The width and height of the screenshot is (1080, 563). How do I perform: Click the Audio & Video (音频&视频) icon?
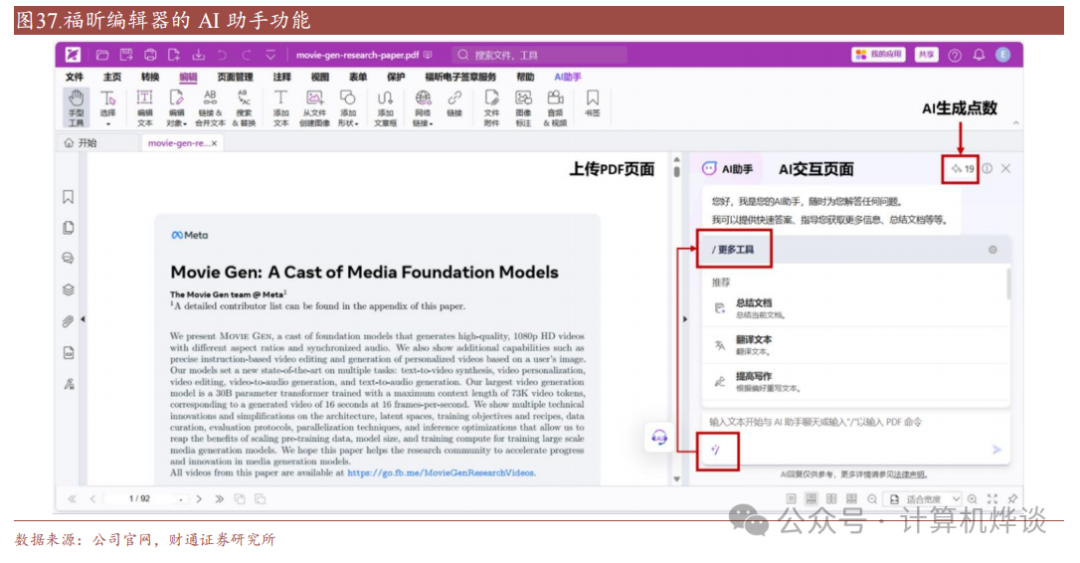(x=555, y=106)
